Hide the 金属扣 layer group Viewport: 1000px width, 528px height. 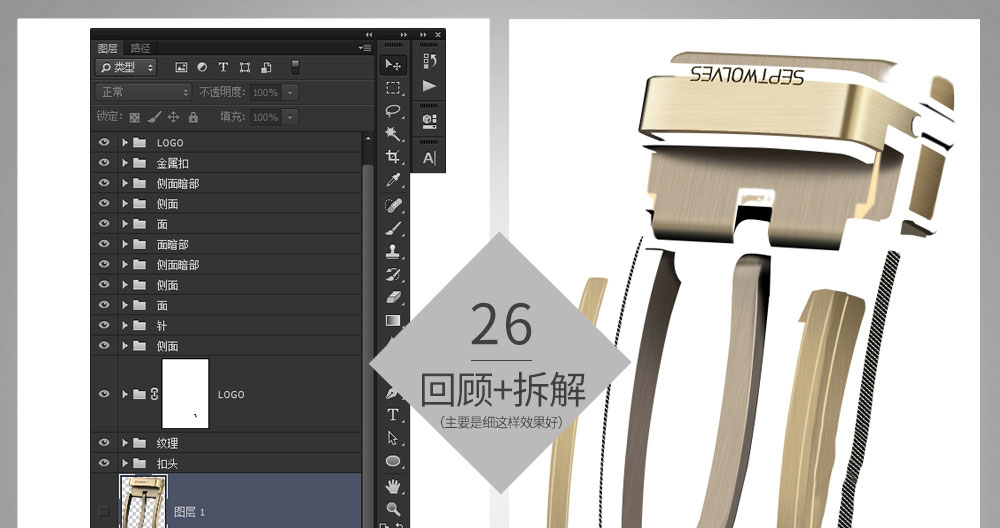coord(103,163)
